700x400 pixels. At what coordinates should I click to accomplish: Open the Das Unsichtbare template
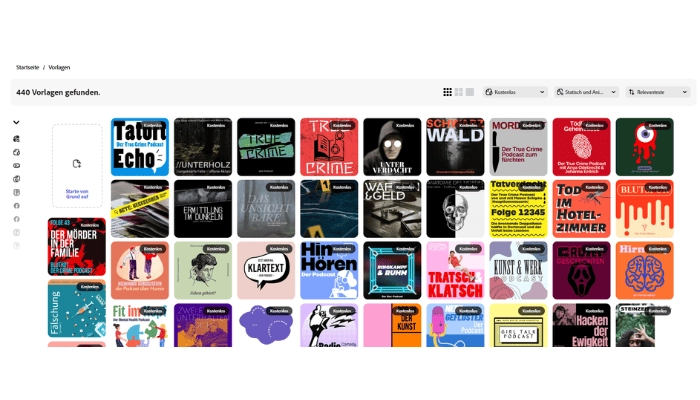click(x=266, y=208)
